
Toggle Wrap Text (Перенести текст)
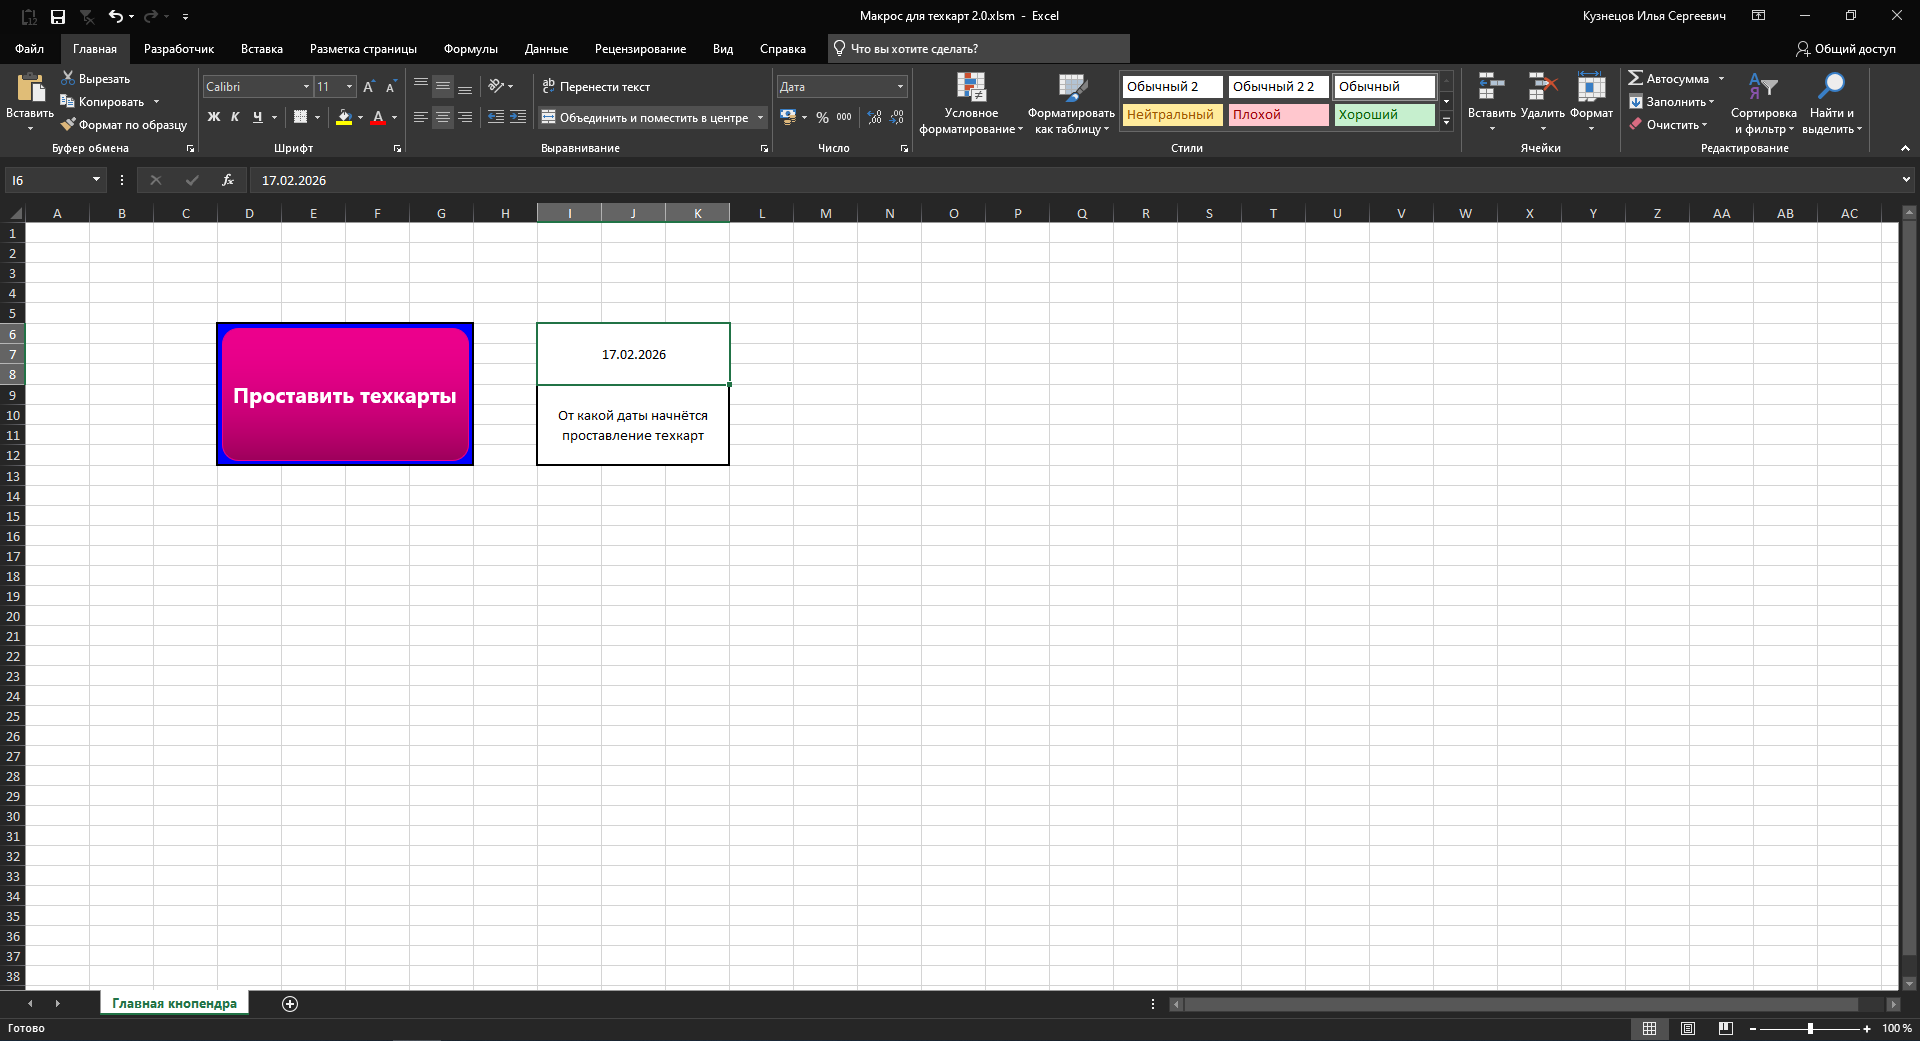click(596, 87)
